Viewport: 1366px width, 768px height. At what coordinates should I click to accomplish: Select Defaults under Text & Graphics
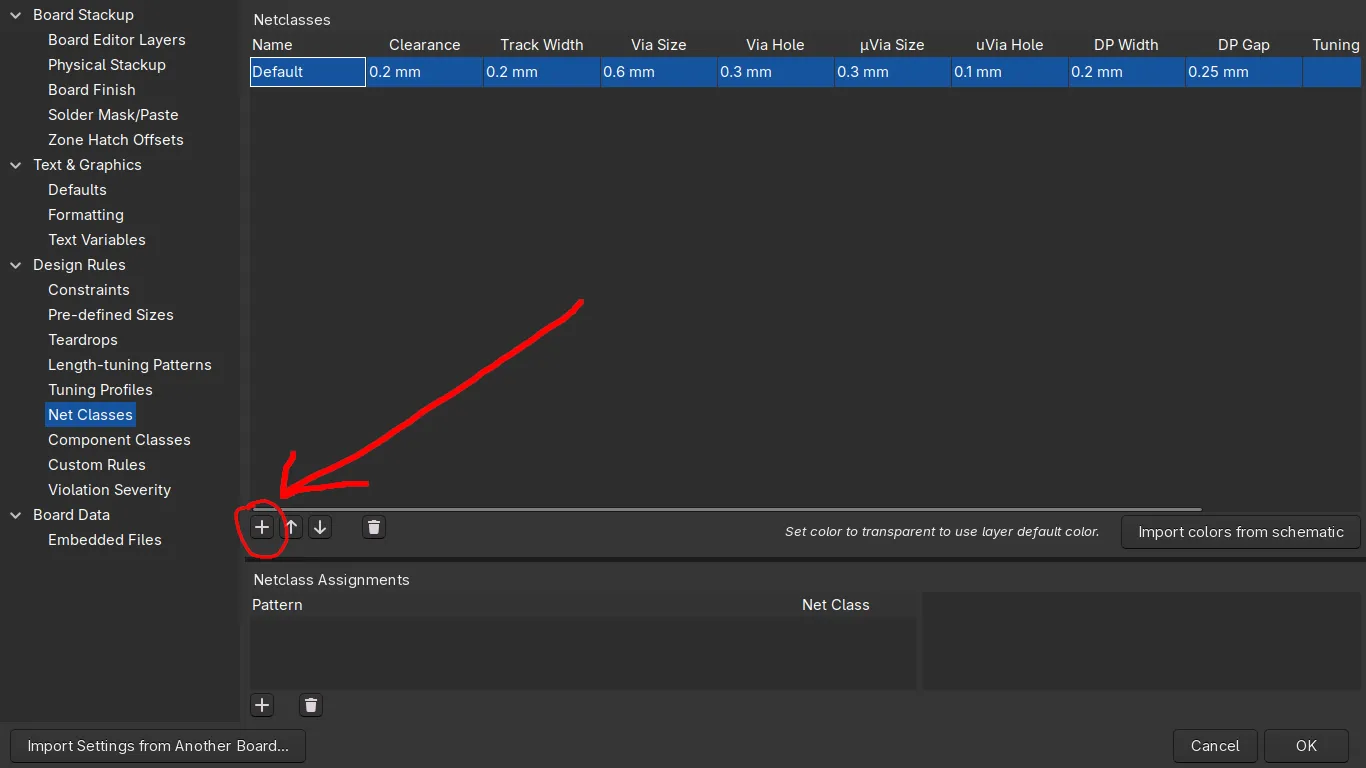77,190
